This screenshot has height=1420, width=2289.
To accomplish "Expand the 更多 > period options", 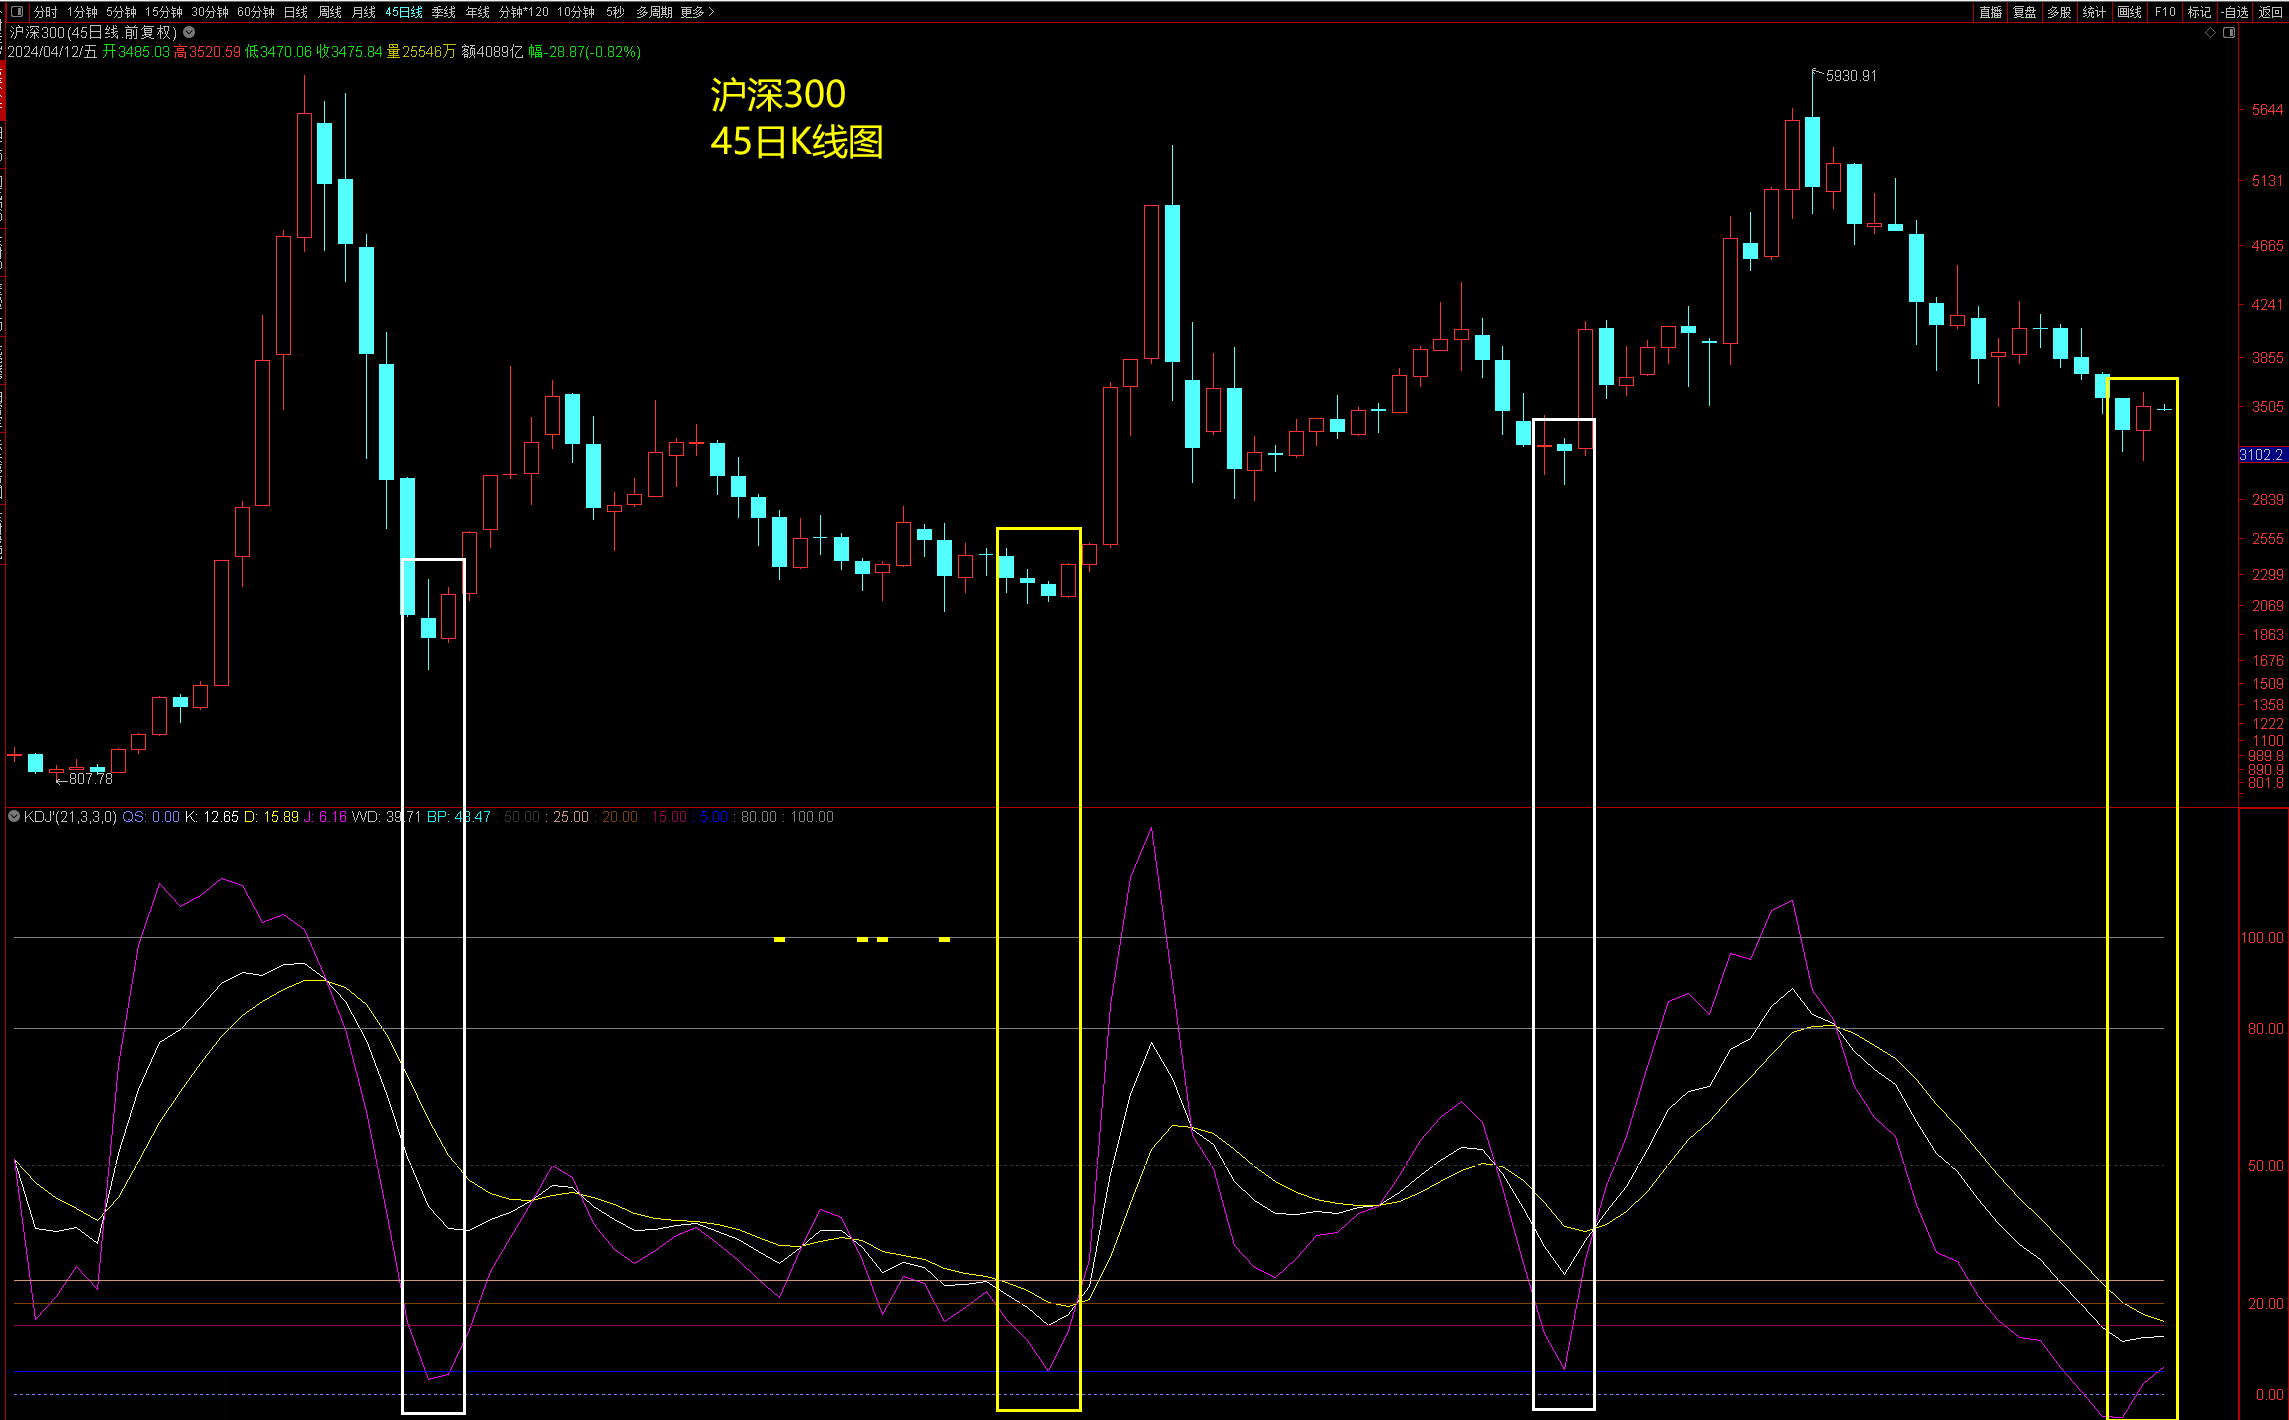I will (697, 12).
